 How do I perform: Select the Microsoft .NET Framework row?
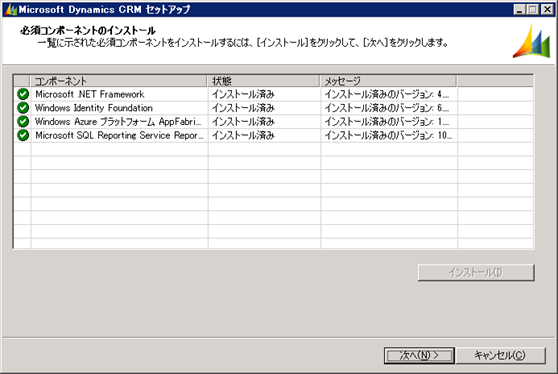click(273, 94)
